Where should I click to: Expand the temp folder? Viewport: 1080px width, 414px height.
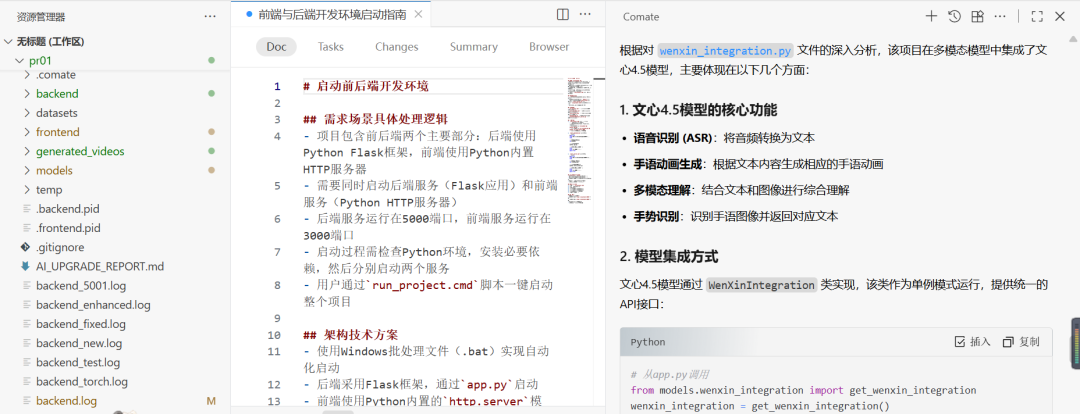pos(27,189)
